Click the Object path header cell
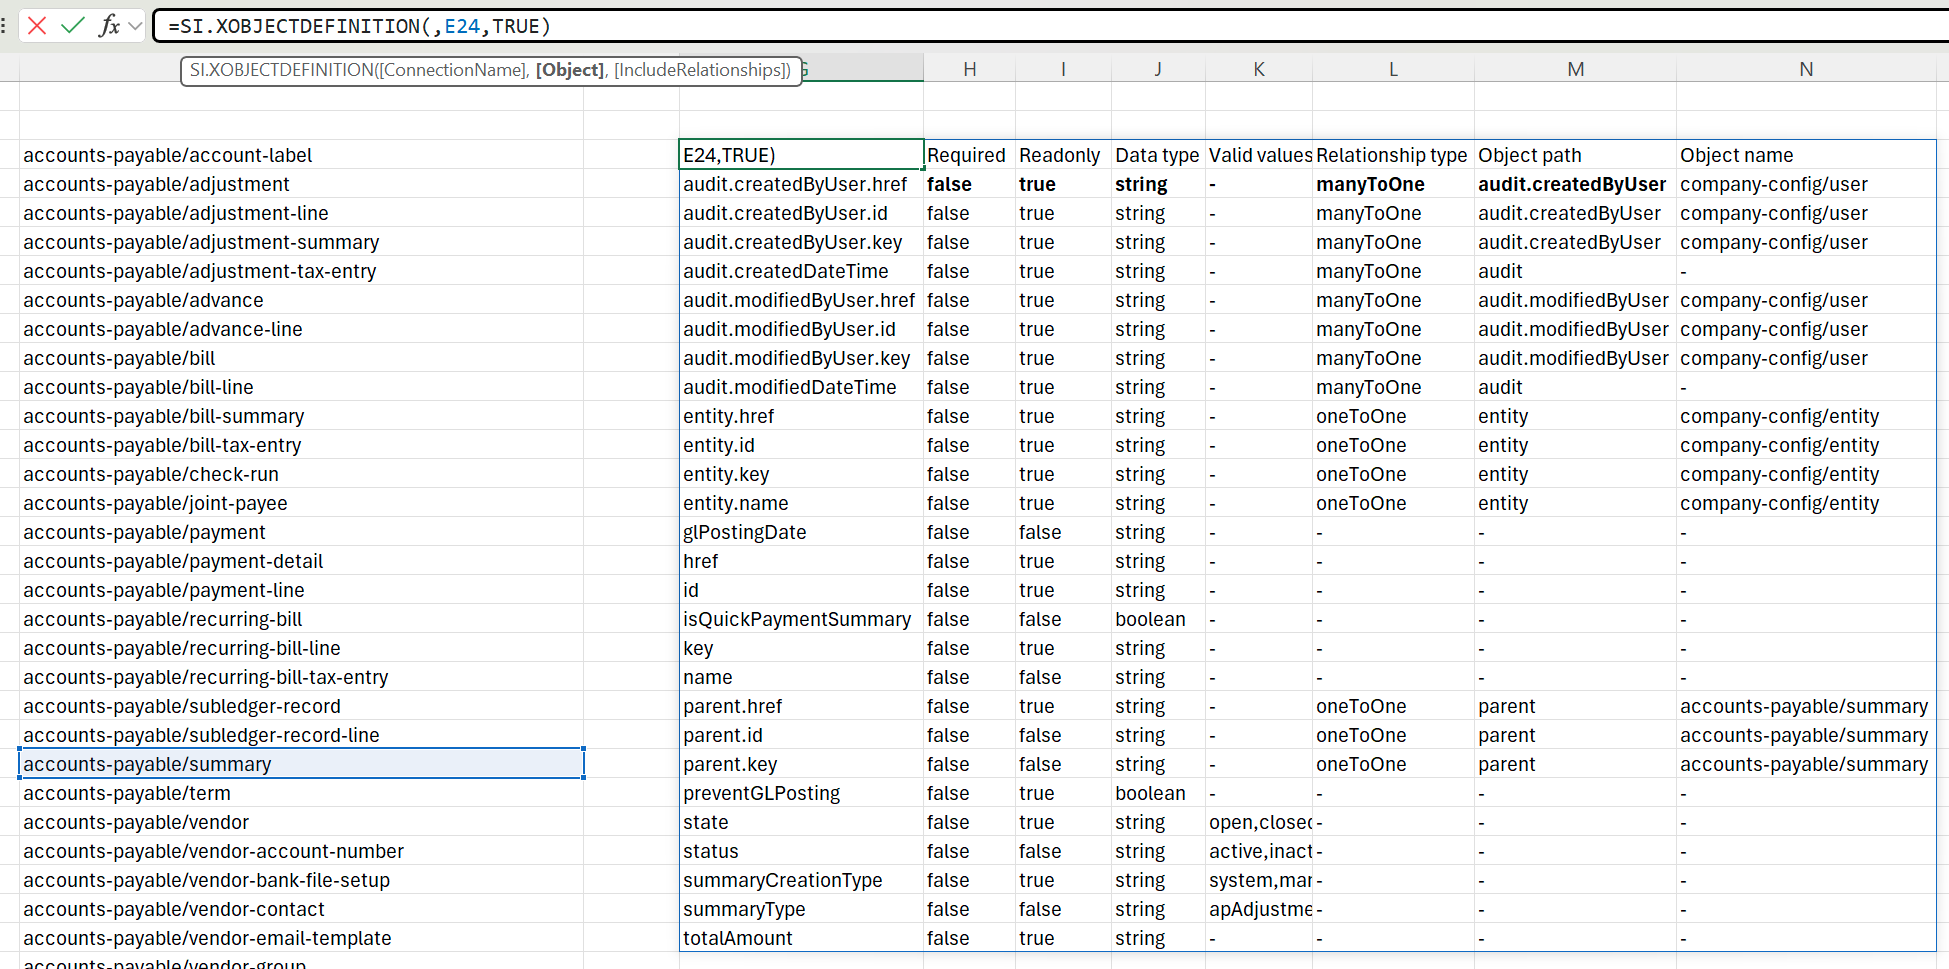The height and width of the screenshot is (969, 1949). [x=1575, y=155]
